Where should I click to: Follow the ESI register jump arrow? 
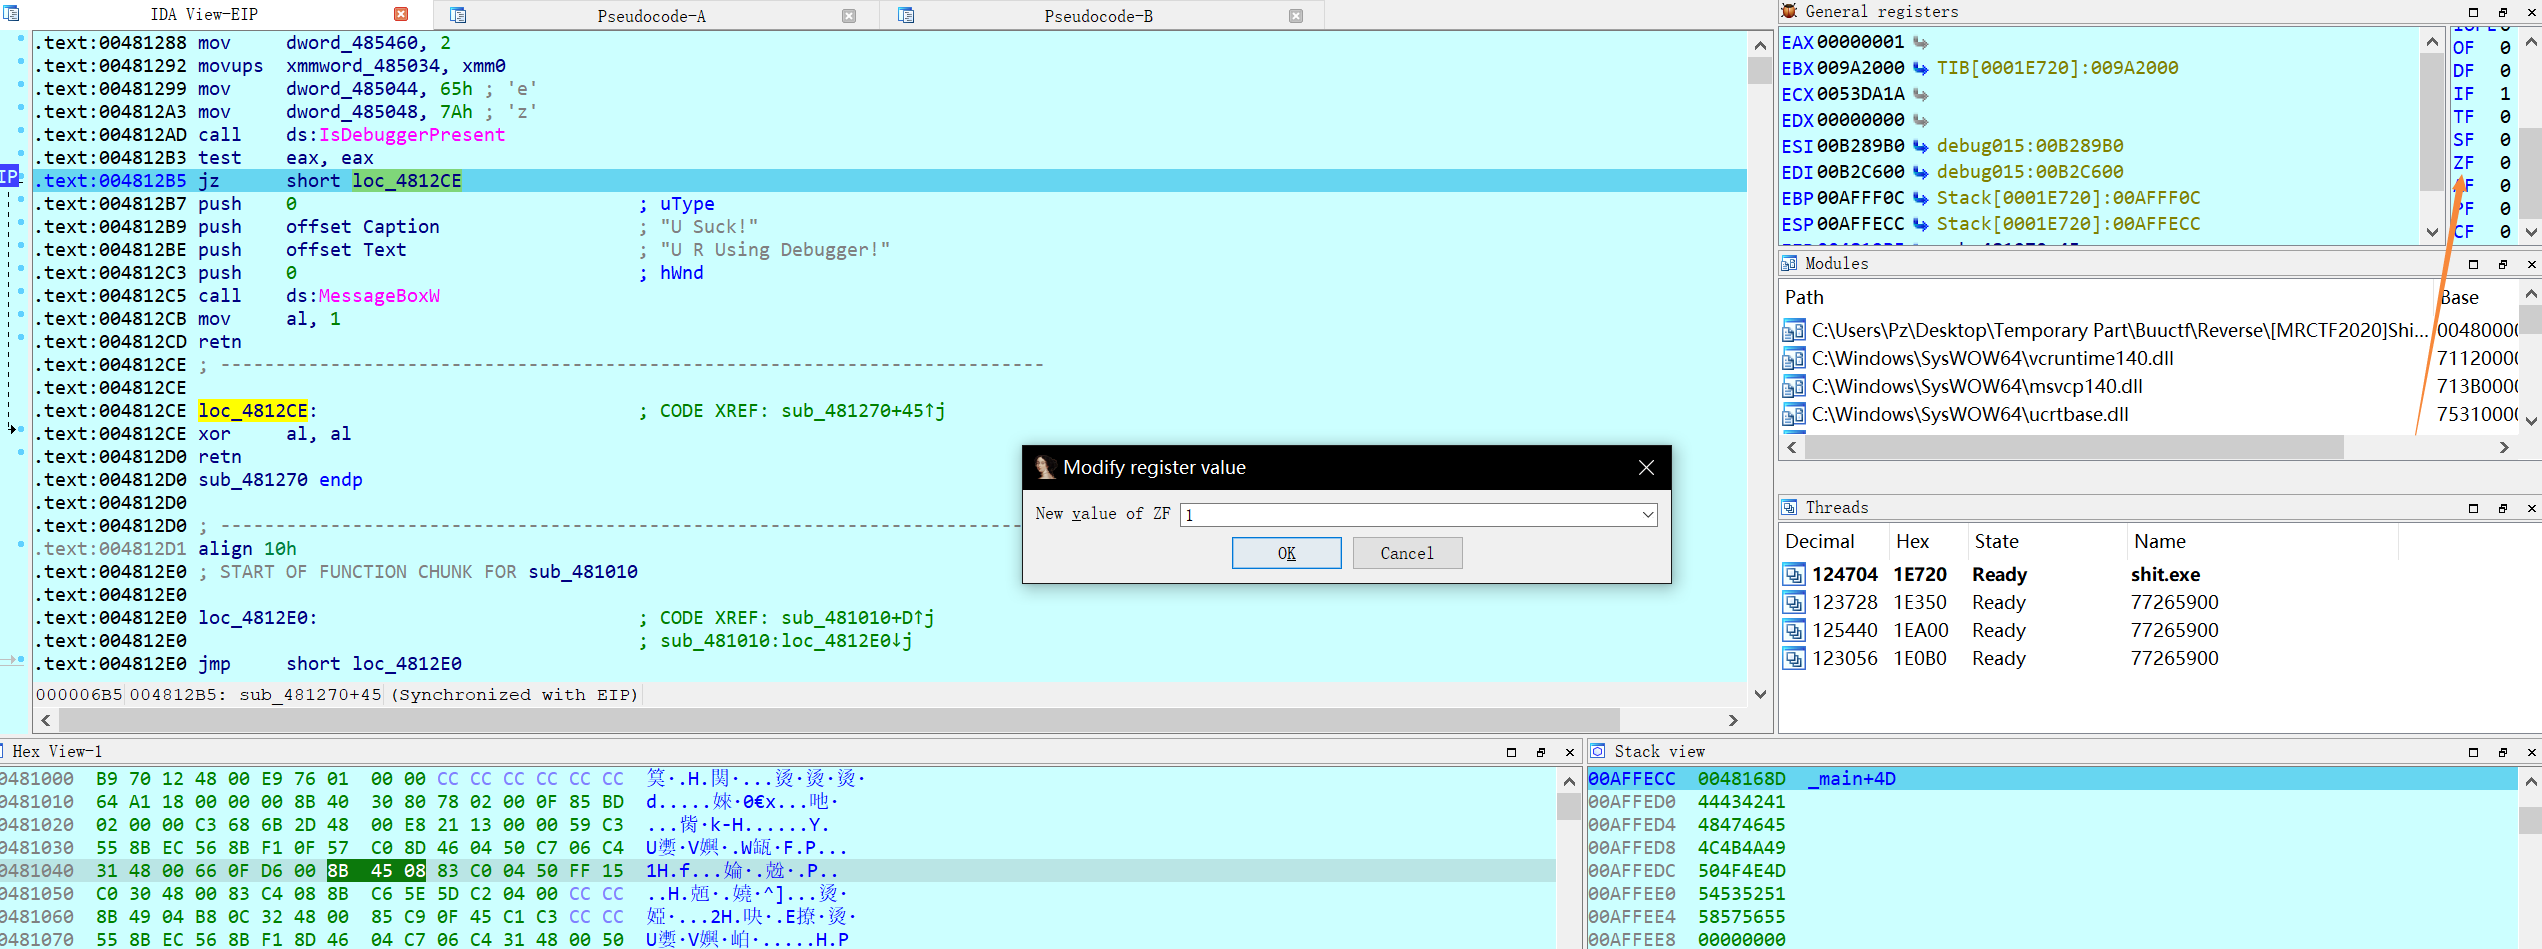[1921, 146]
